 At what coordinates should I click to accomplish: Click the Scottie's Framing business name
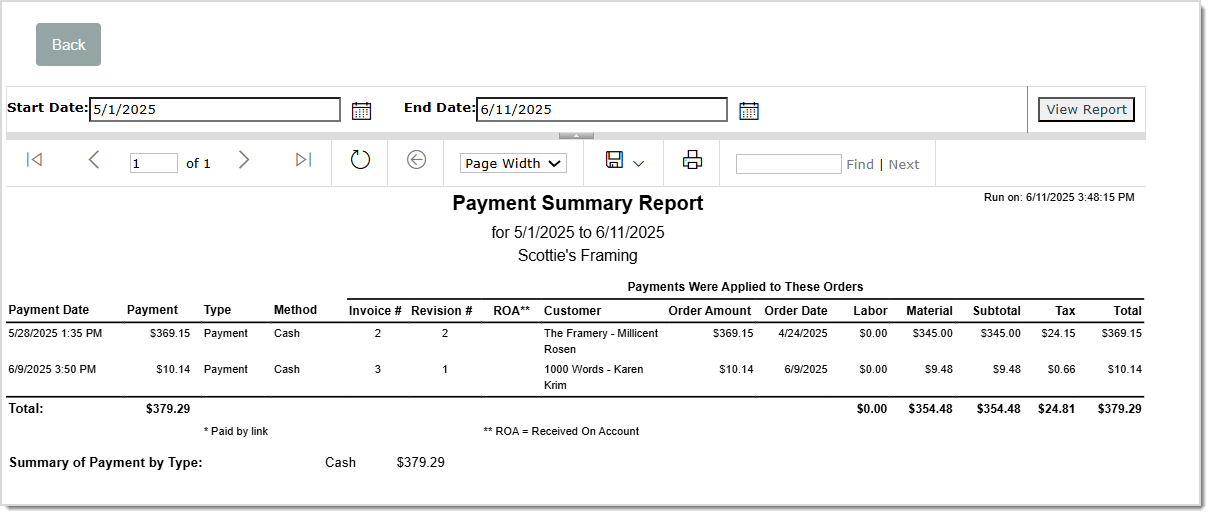pos(578,255)
